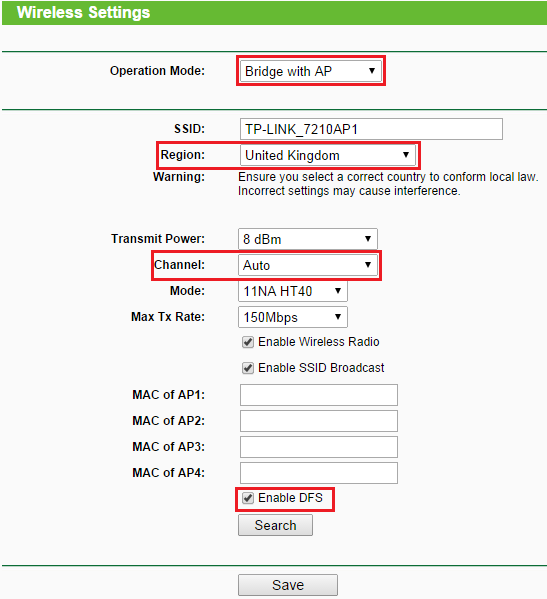Open the Channel dropdown set to Auto
The width and height of the screenshot is (547, 599).
(308, 265)
